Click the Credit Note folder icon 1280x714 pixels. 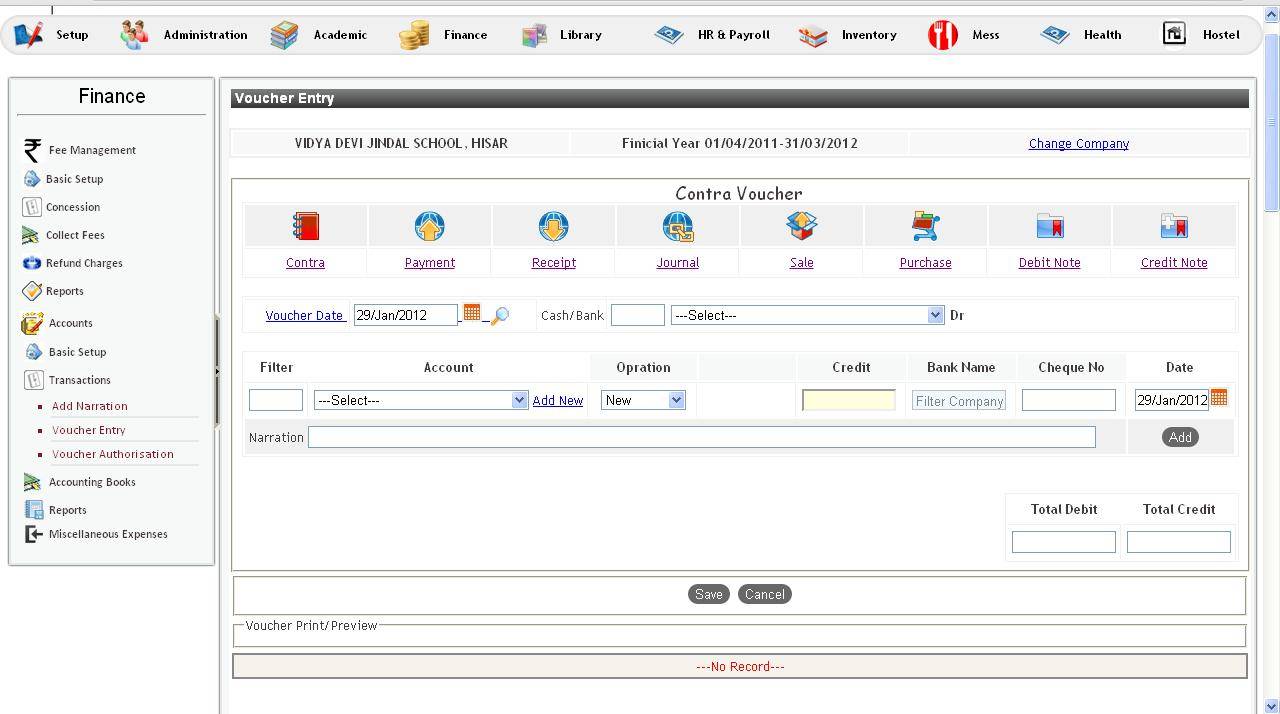tap(1173, 226)
